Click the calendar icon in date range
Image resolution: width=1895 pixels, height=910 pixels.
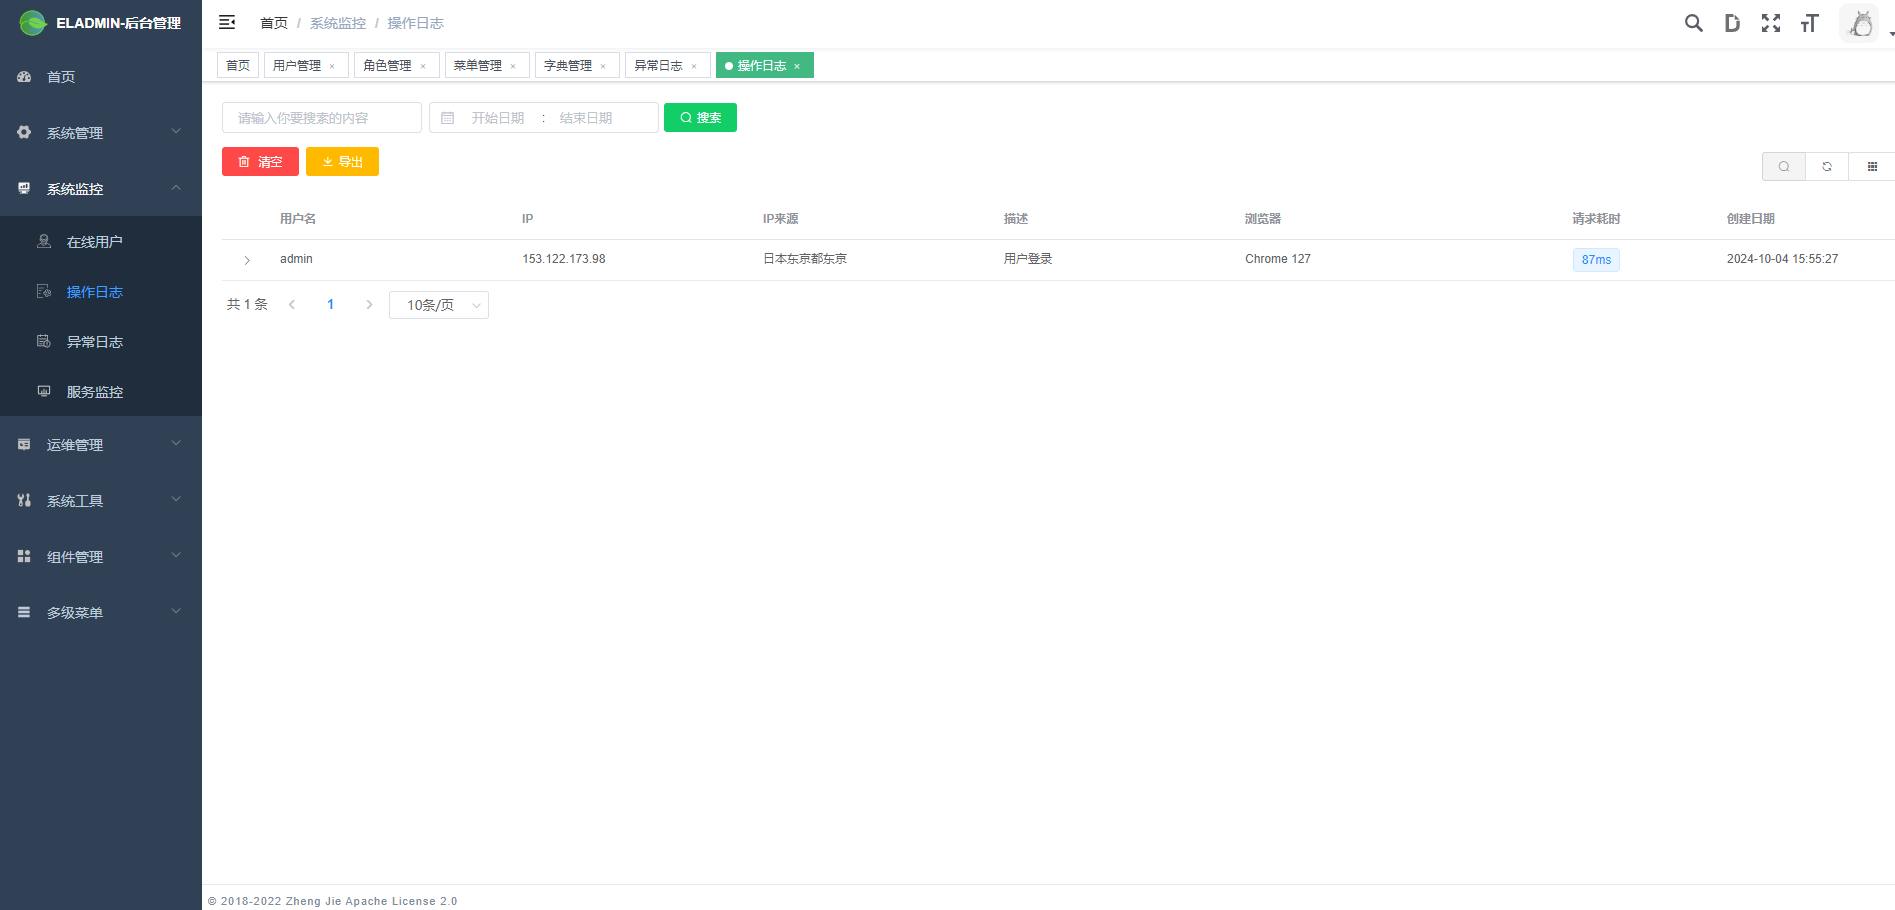(447, 118)
